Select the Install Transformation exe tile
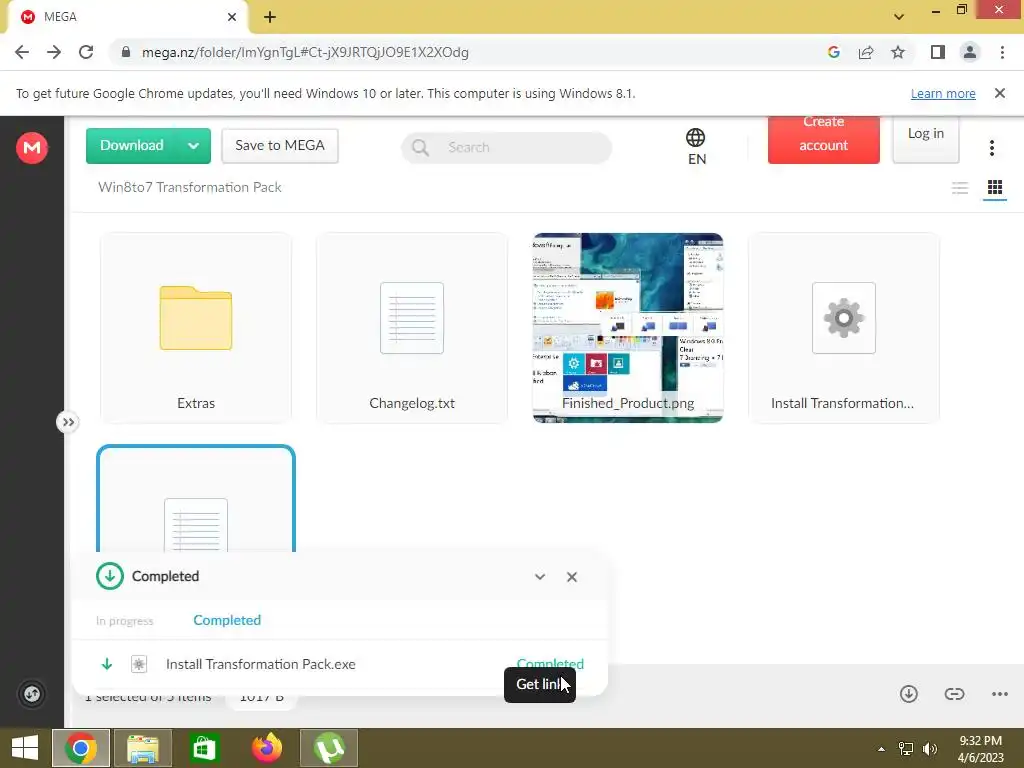Viewport: 1024px width, 768px height. pyautogui.click(x=844, y=328)
